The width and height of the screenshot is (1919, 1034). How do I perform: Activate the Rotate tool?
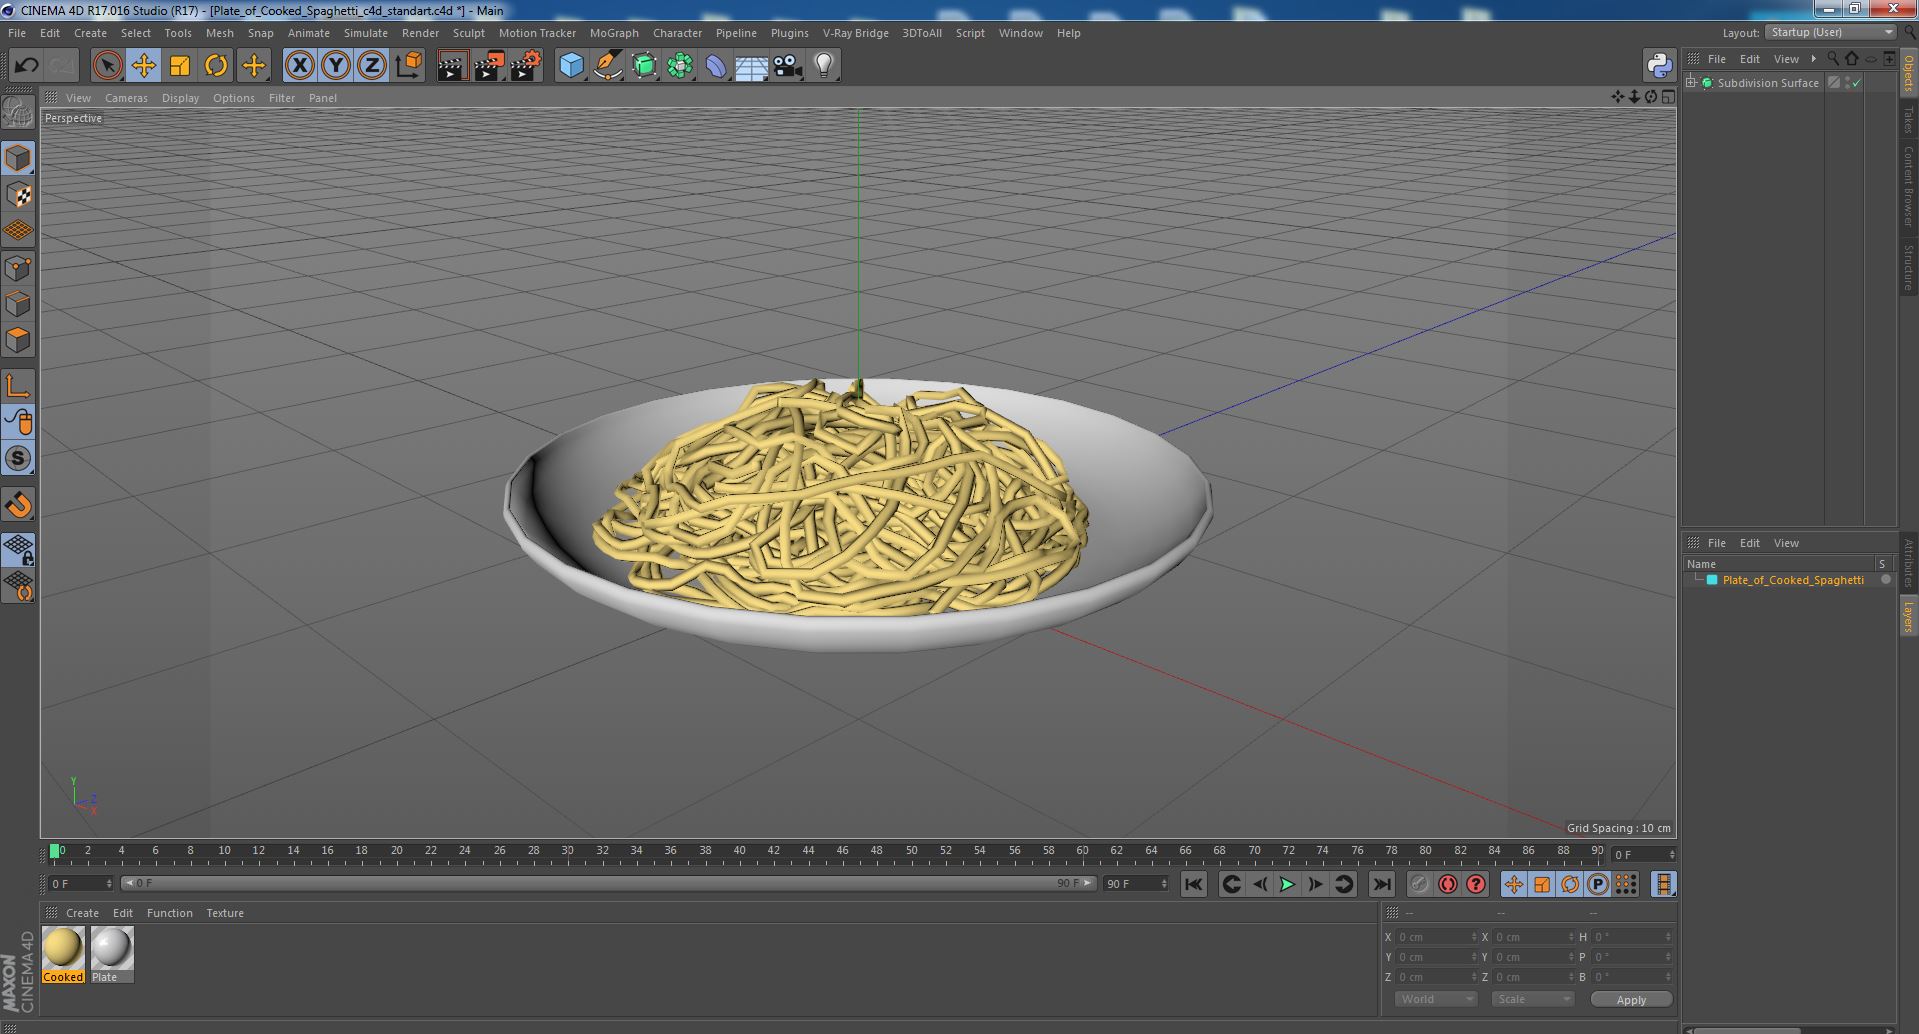[x=216, y=66]
